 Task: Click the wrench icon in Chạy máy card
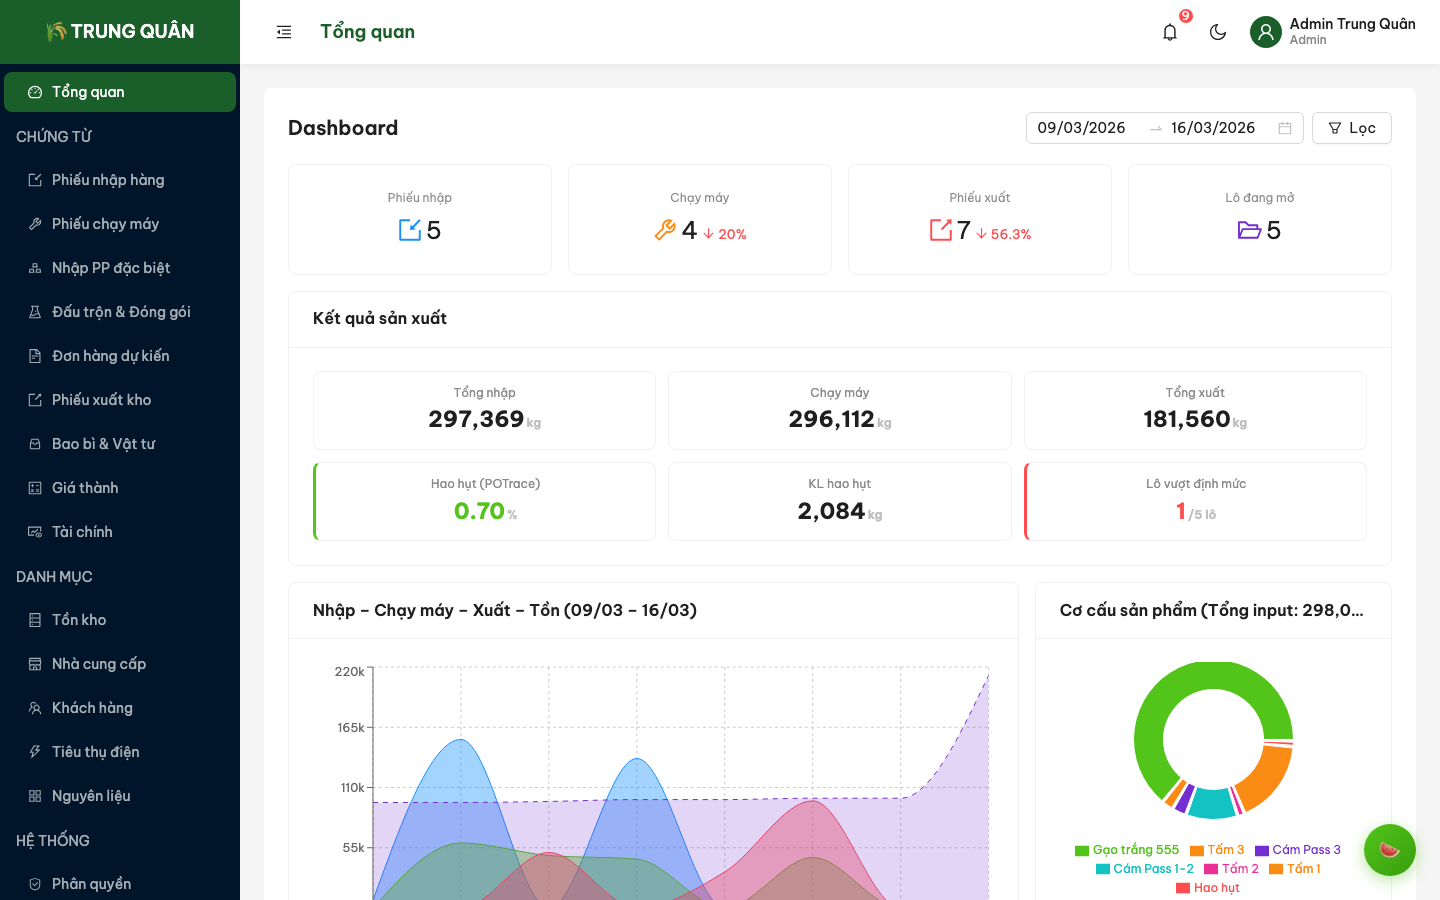(665, 230)
